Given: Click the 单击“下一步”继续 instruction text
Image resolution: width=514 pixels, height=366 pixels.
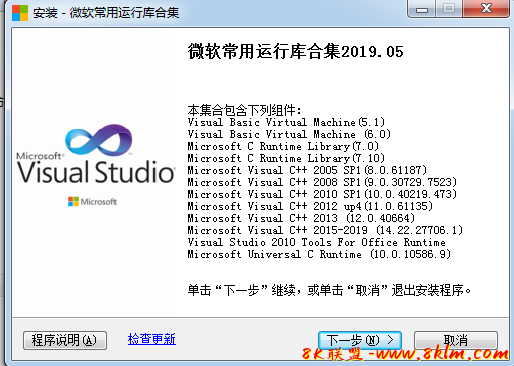Looking at the screenshot, I should pyautogui.click(x=329, y=290).
